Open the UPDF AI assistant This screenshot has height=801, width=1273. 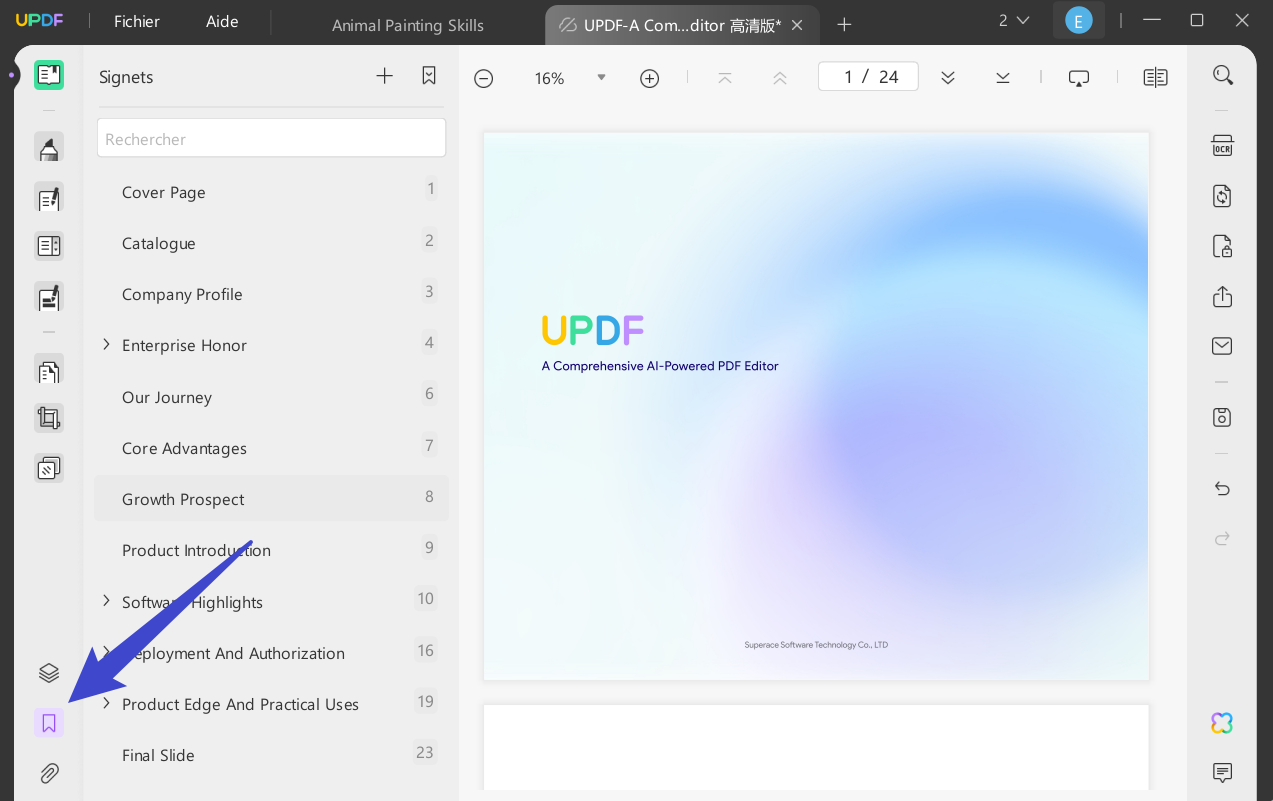point(1221,723)
